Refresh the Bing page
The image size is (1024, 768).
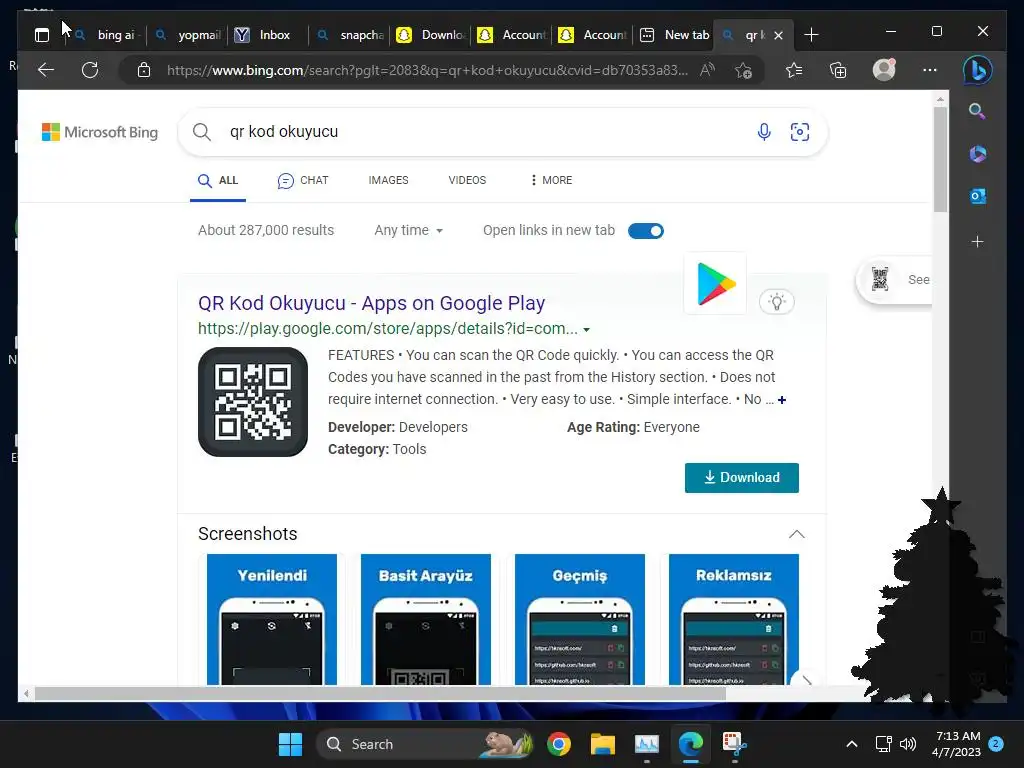coord(89,70)
